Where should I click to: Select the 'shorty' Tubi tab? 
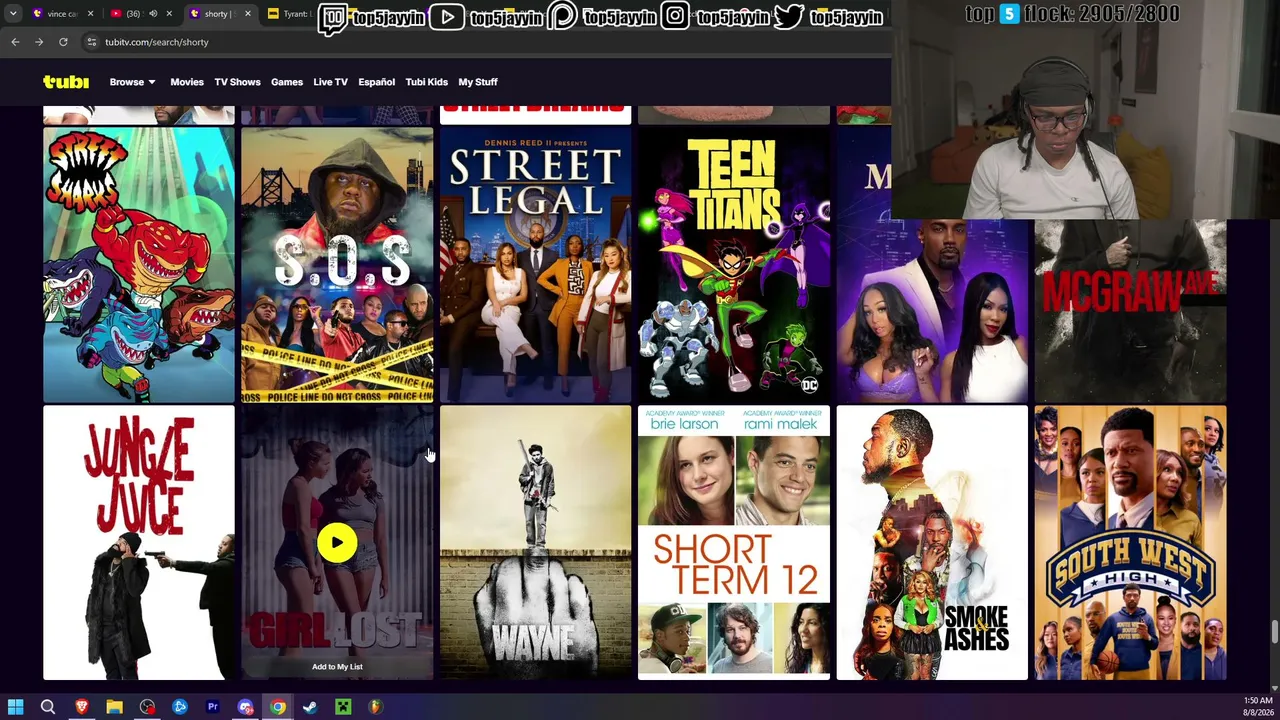click(218, 14)
